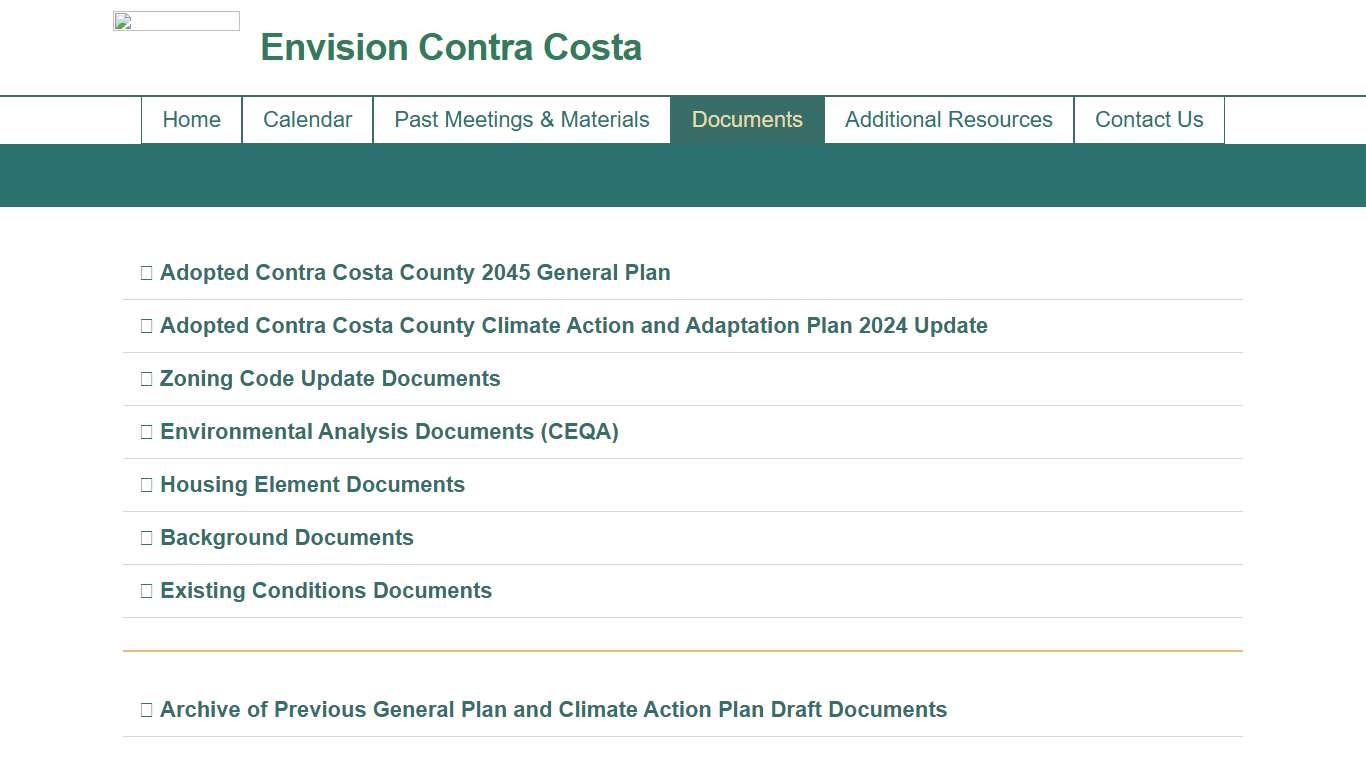Expand the Adopted 2045 General Plan section
This screenshot has height=768, width=1366.
415,272
